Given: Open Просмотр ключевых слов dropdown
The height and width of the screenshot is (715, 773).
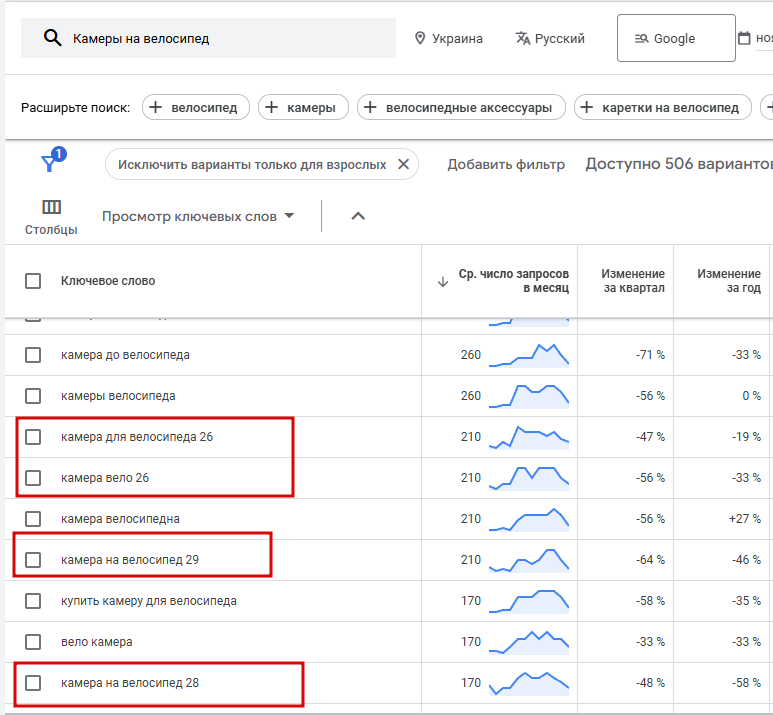Looking at the screenshot, I should pyautogui.click(x=198, y=216).
